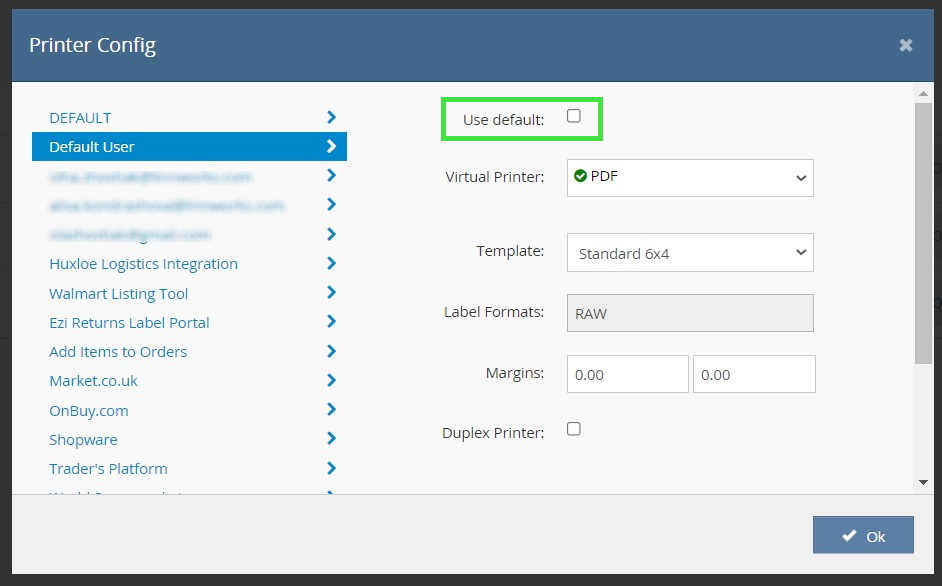Close the Printer Config dialog
Image resolution: width=942 pixels, height=586 pixels.
[x=905, y=45]
